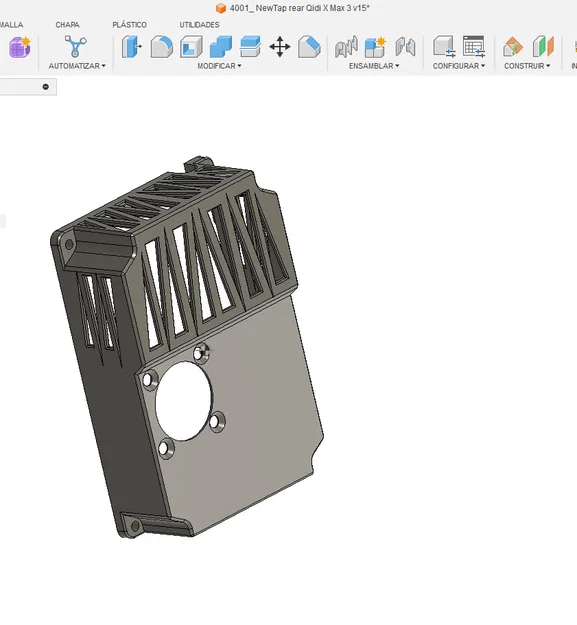Open the Configure Table icon

(474, 46)
